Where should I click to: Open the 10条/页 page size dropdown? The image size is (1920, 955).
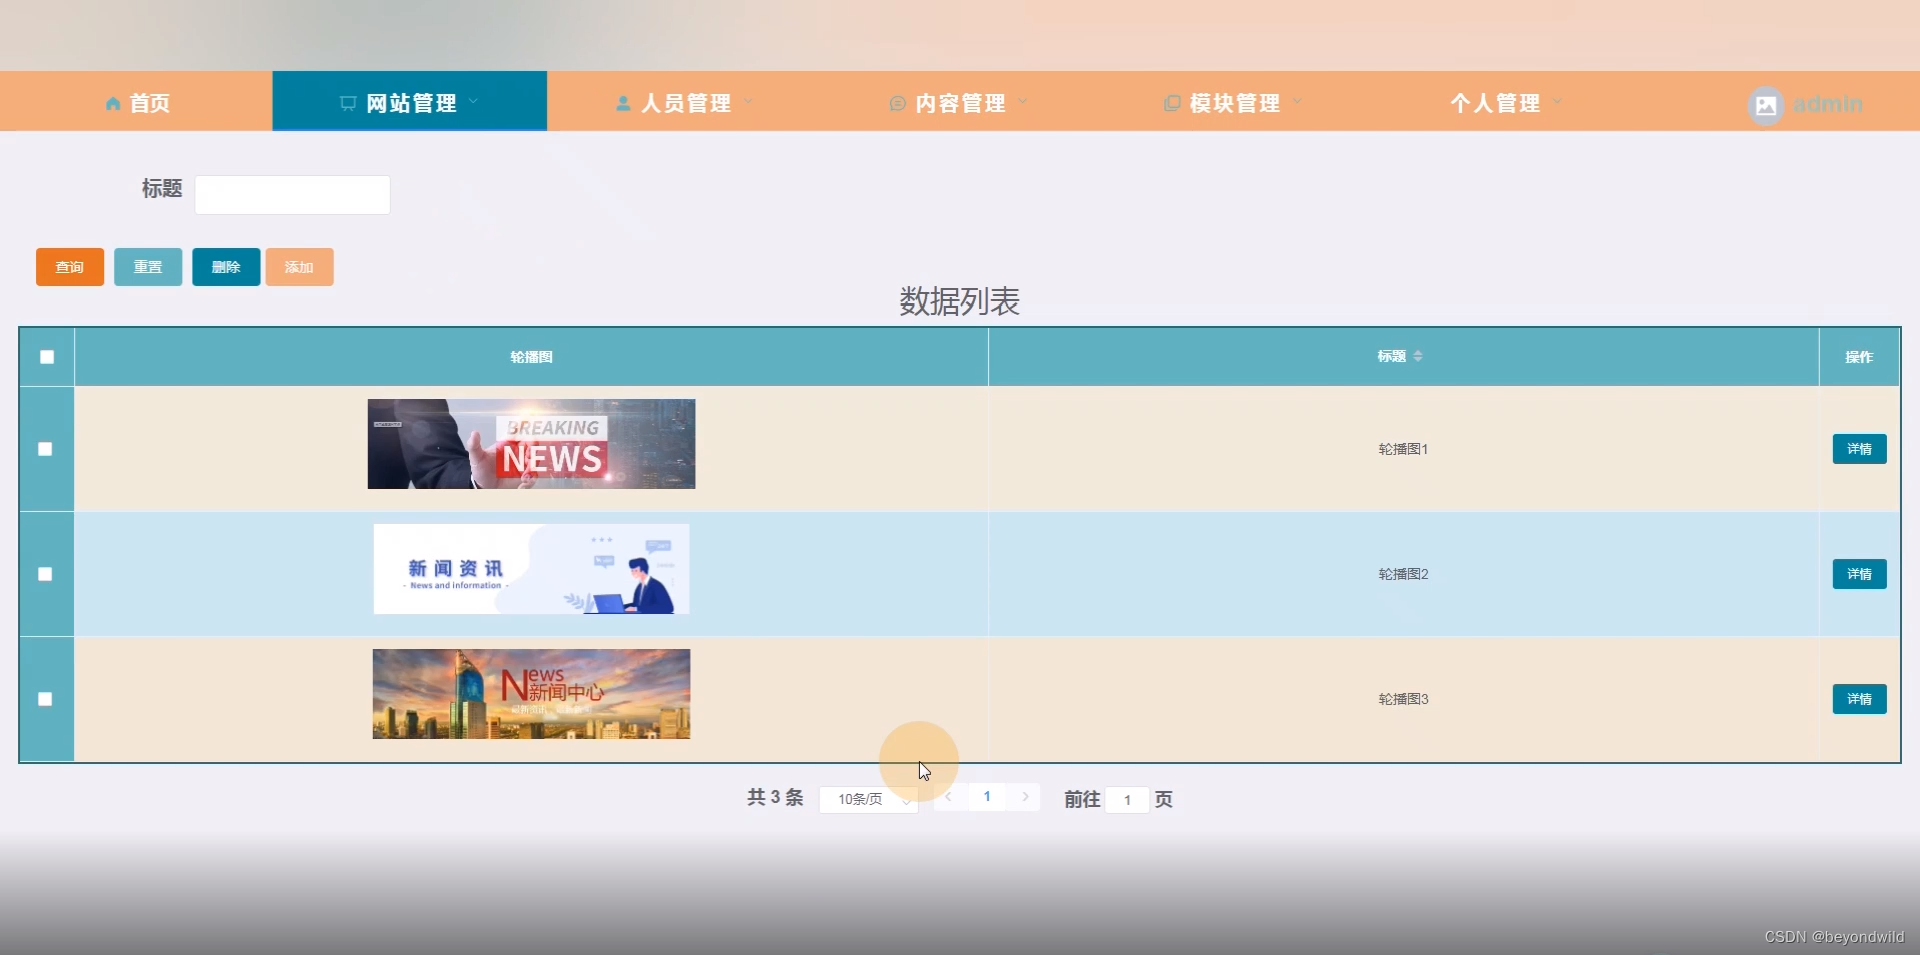[x=868, y=799]
